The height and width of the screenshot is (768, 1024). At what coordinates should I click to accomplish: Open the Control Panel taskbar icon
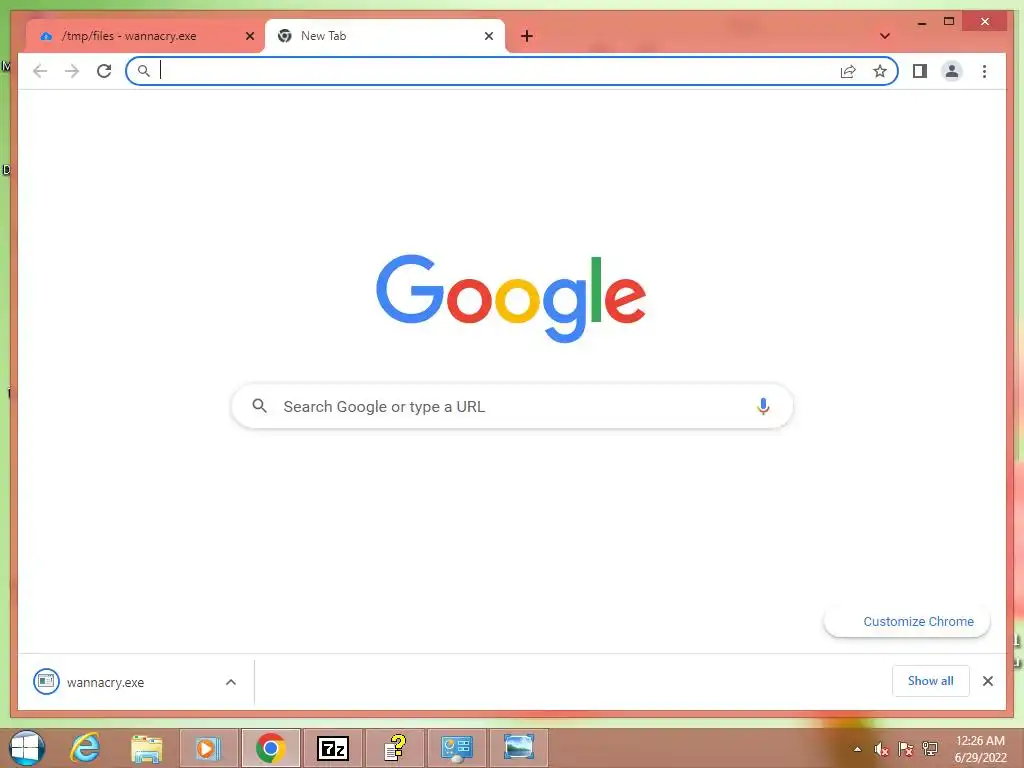pos(457,748)
